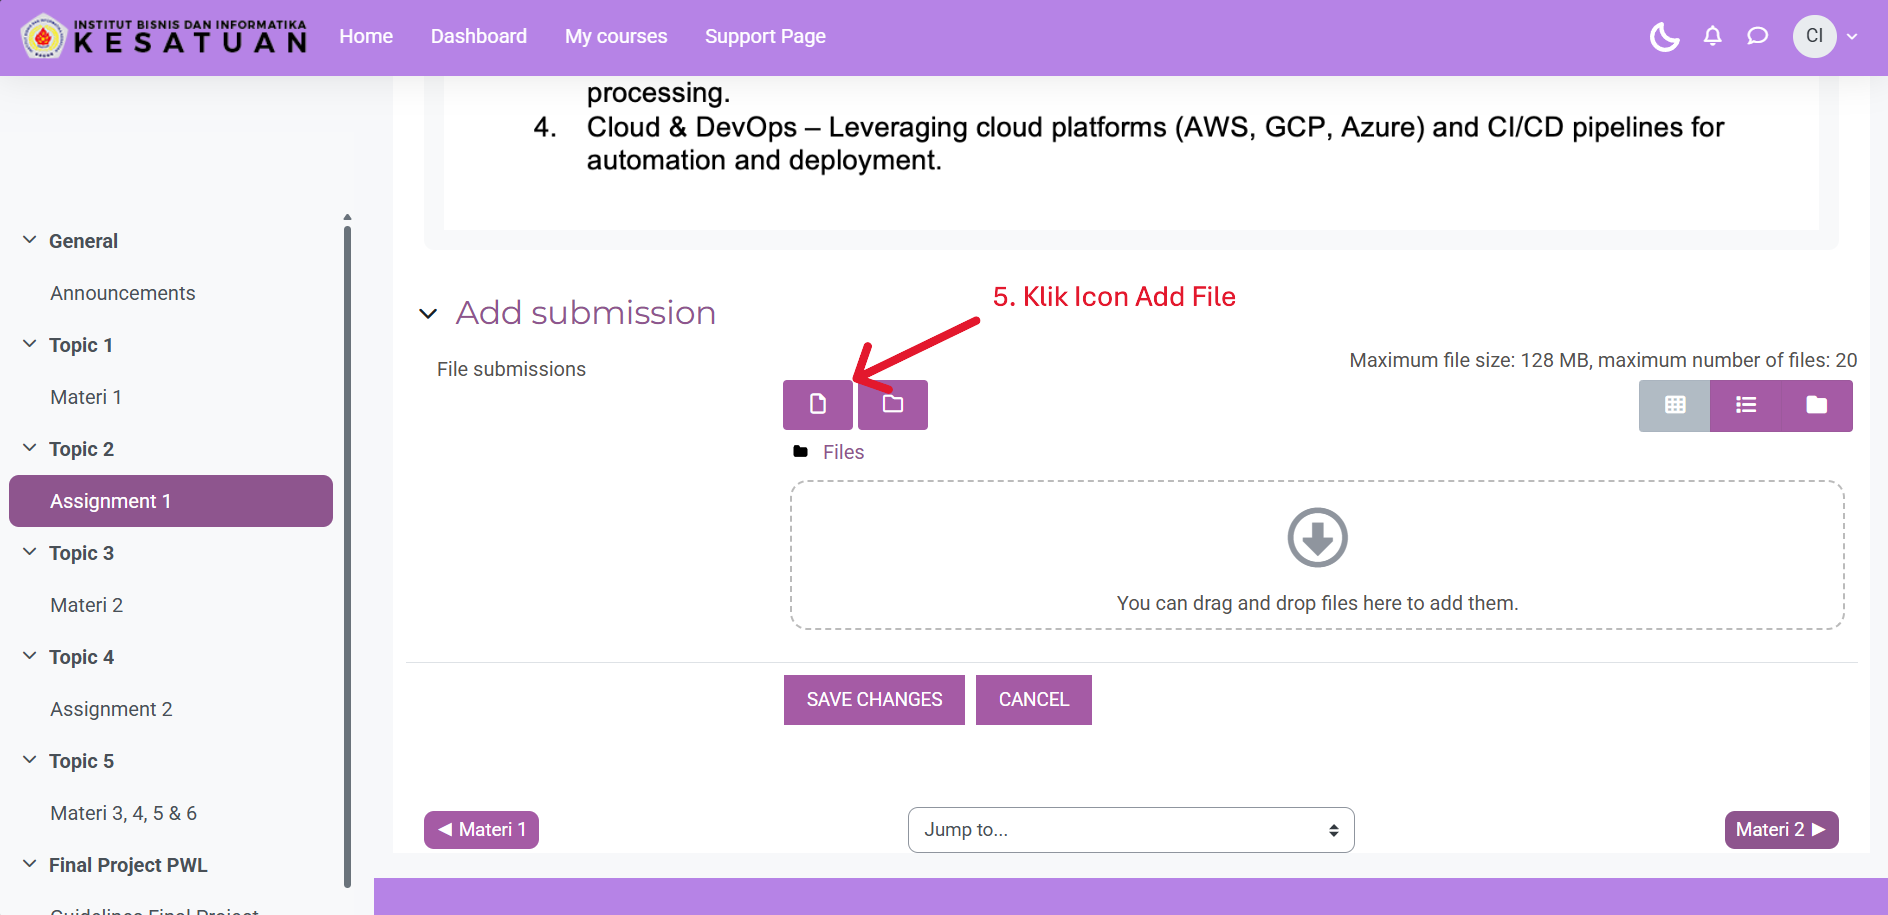
Task: Collapse the General section chevron
Action: click(x=29, y=240)
